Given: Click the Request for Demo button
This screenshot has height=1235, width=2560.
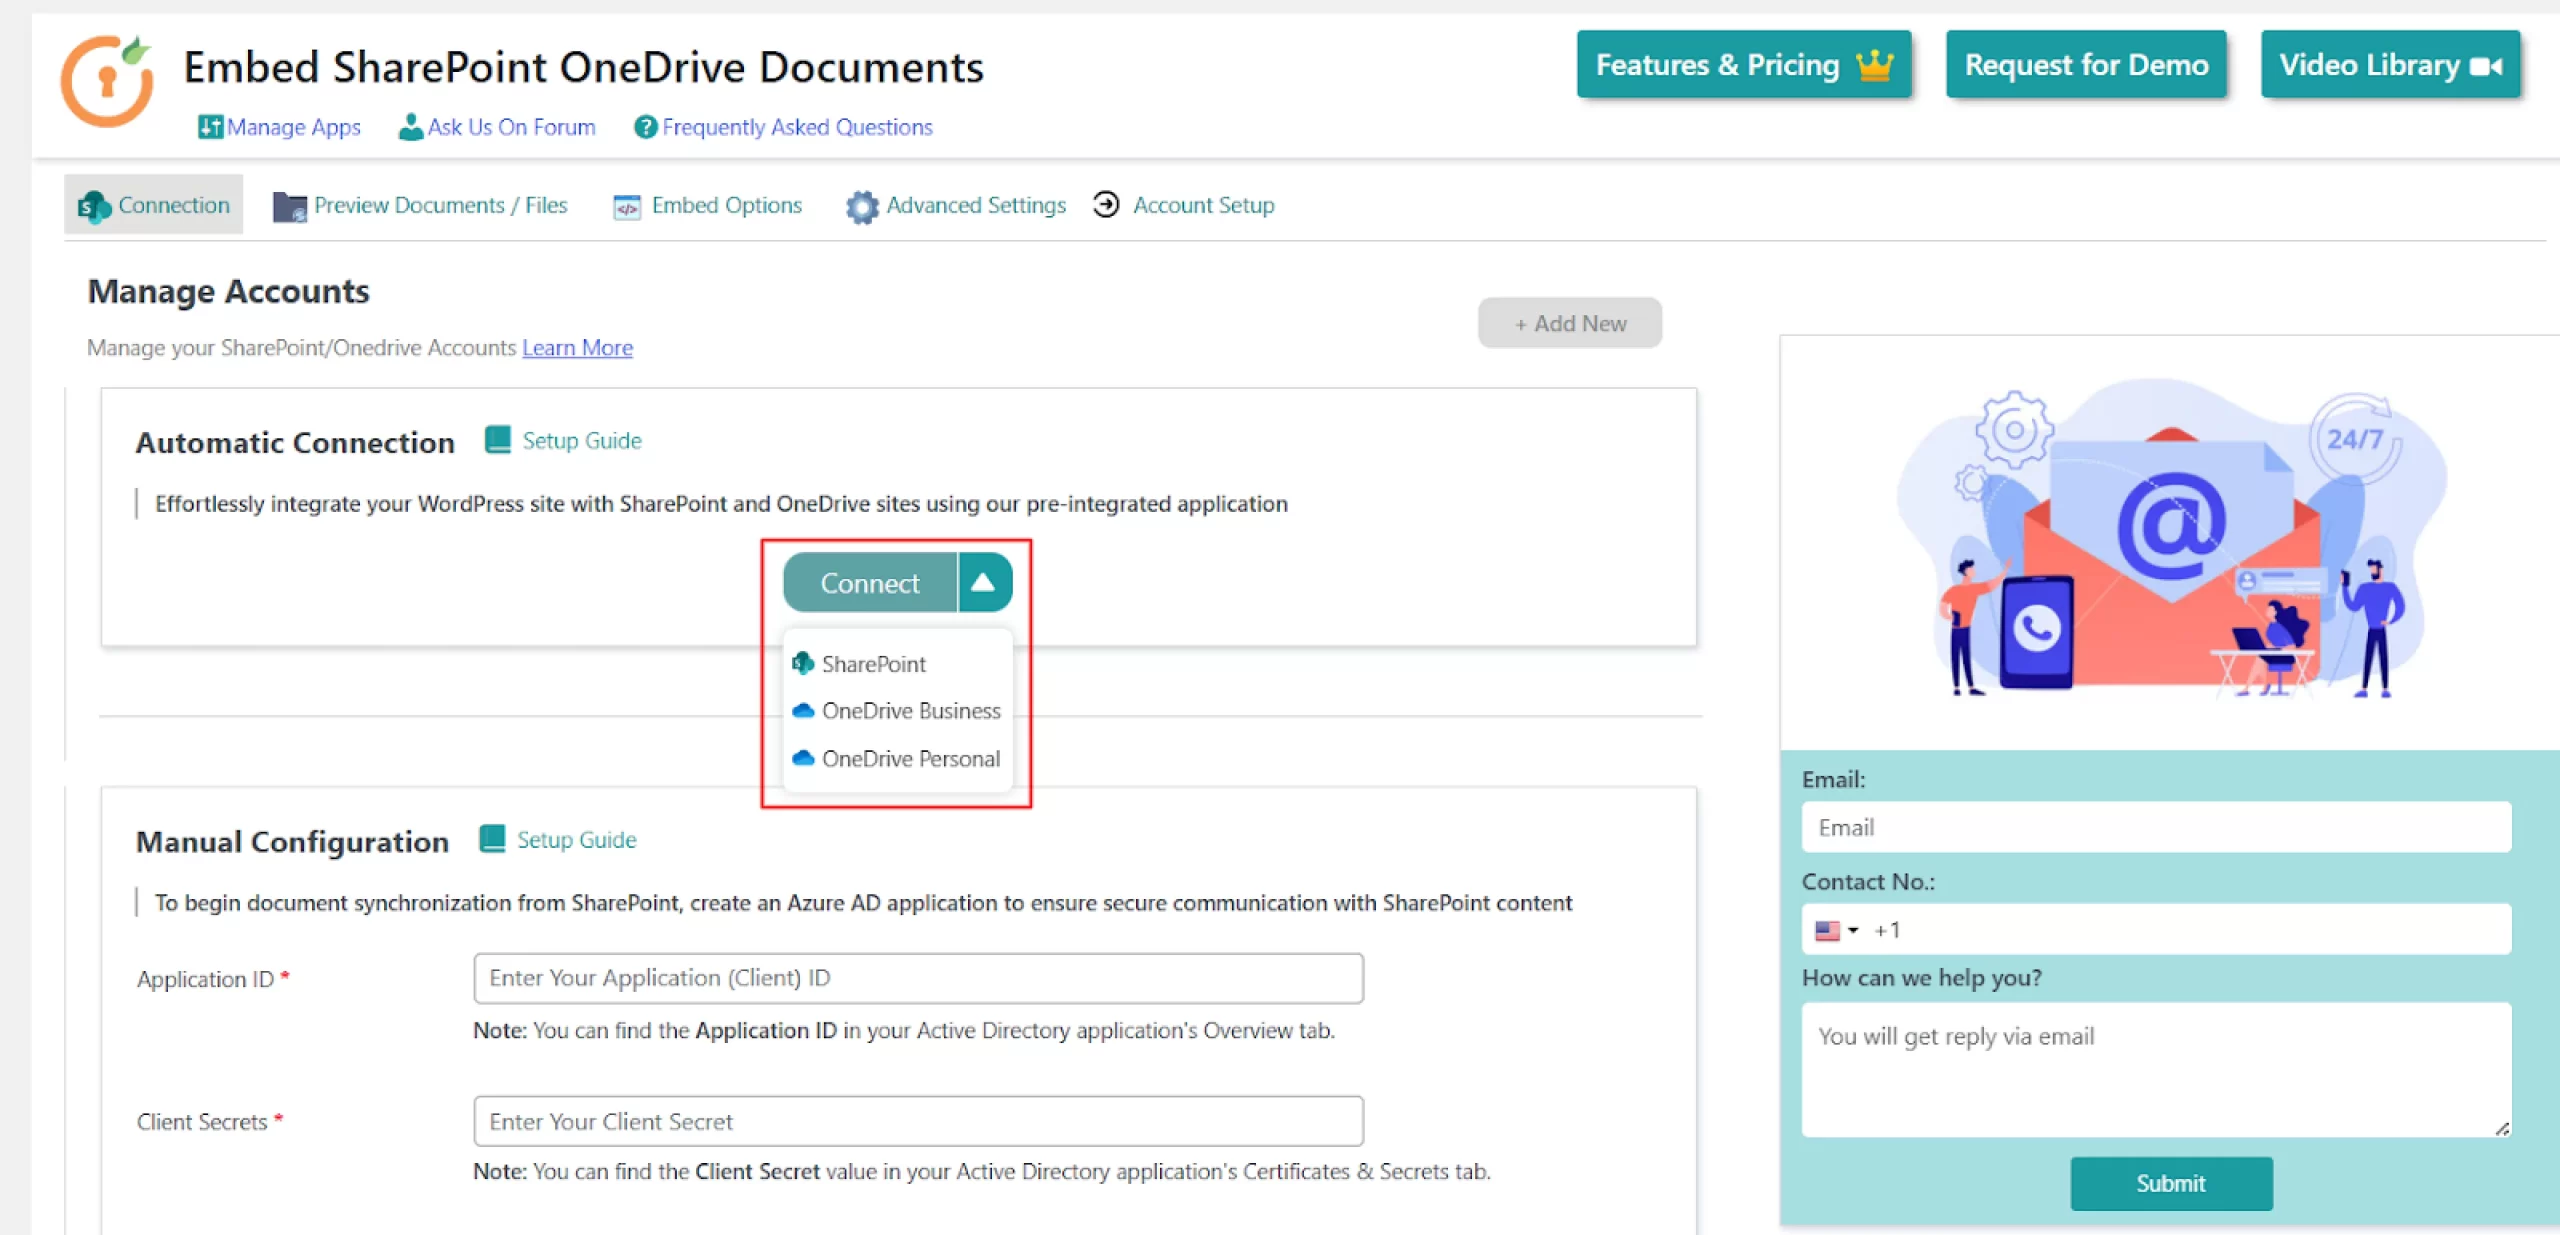Looking at the screenshot, I should click(x=2087, y=64).
